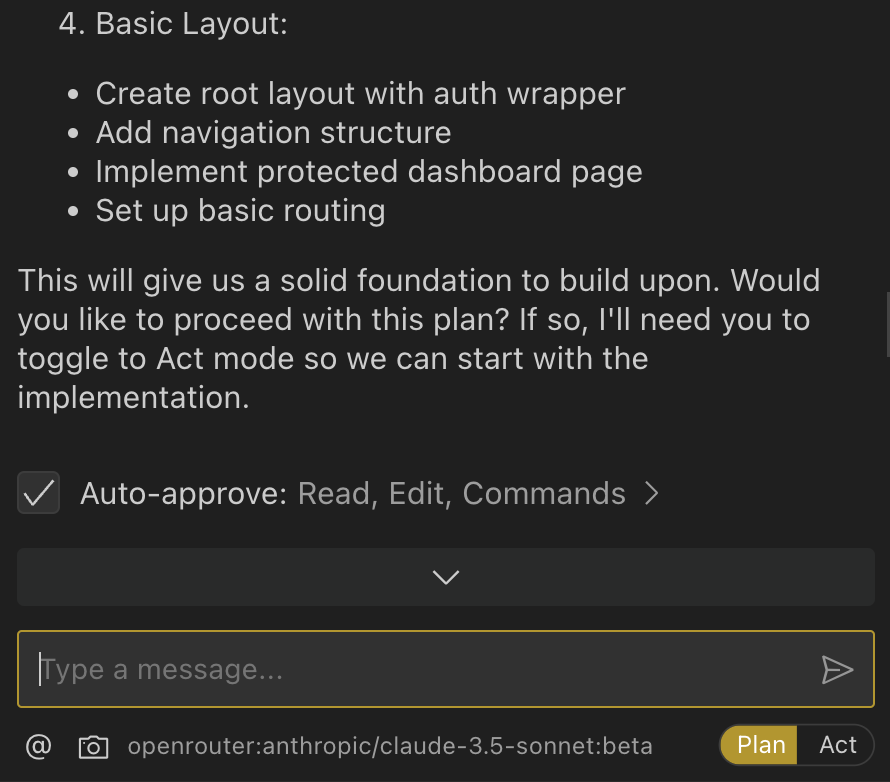890x782 pixels.
Task: Click the "Add navigation structure" bullet
Action: coord(273,133)
